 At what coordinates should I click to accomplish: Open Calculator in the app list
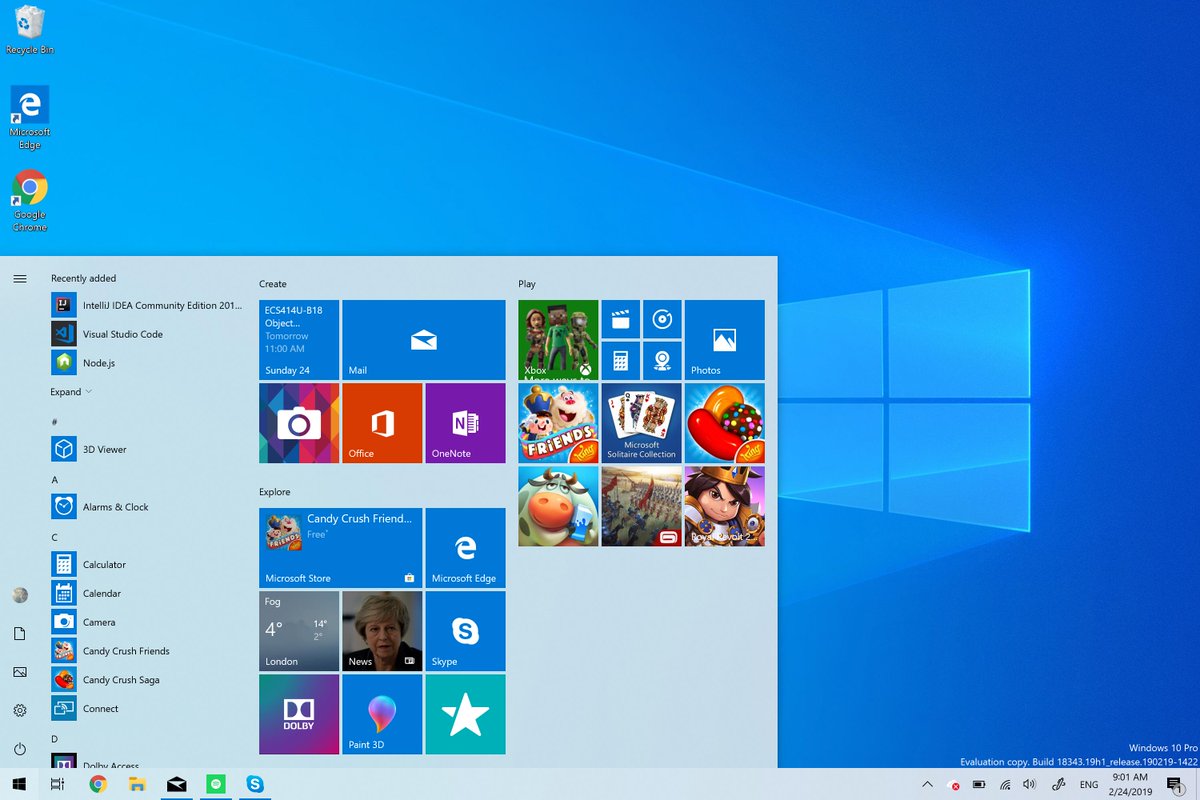coord(147,564)
